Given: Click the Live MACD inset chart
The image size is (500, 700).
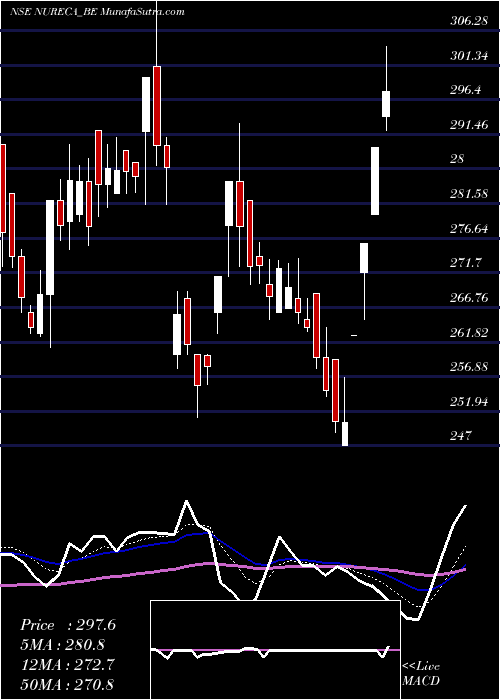Looking at the screenshot, I should coord(275,650).
